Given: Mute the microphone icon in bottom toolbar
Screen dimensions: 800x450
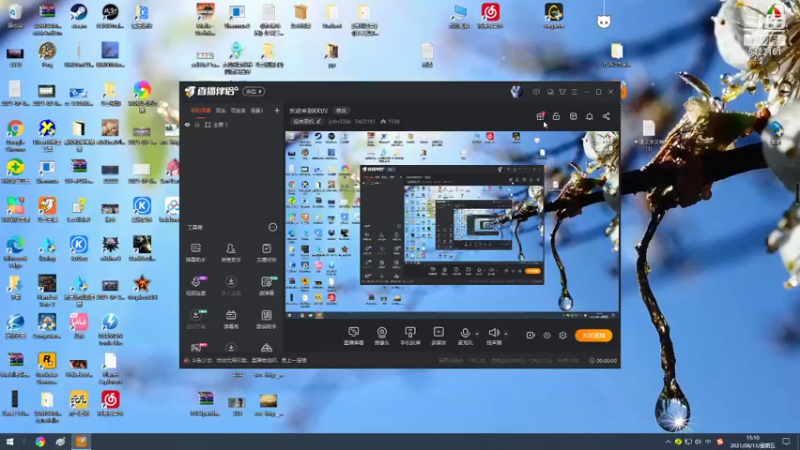Looking at the screenshot, I should 465,333.
